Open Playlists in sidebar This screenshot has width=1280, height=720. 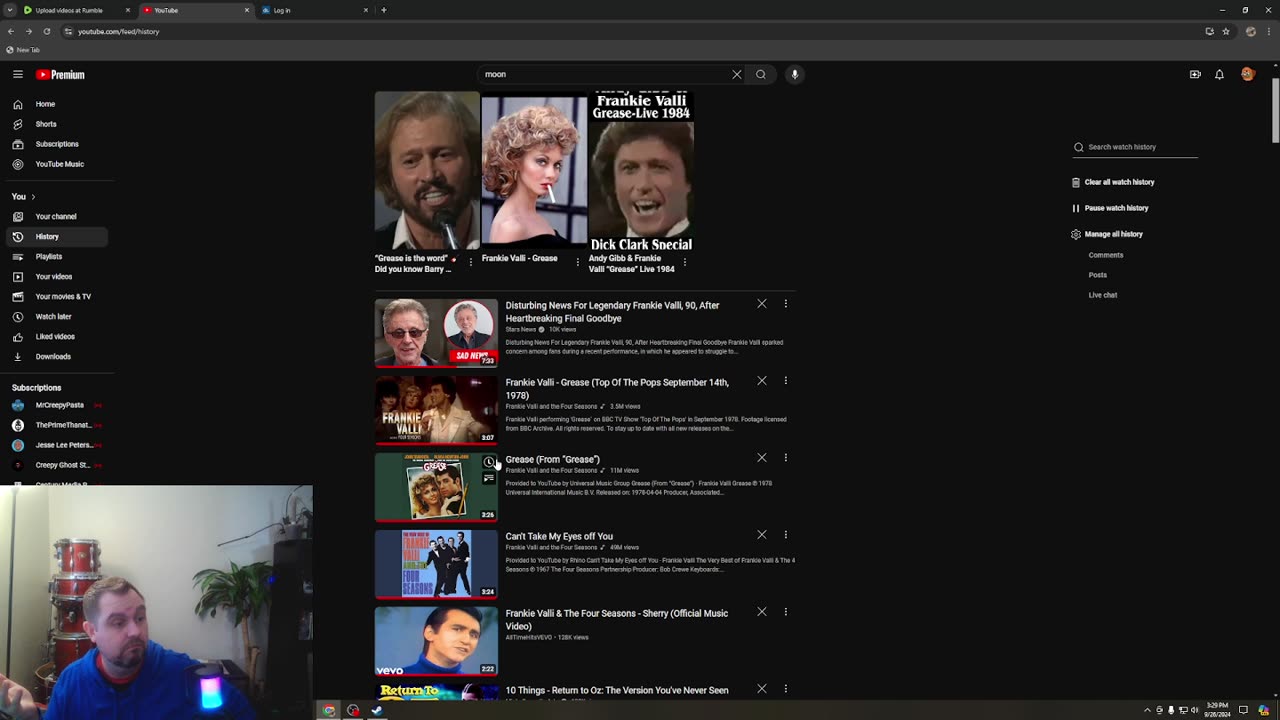click(x=55, y=256)
